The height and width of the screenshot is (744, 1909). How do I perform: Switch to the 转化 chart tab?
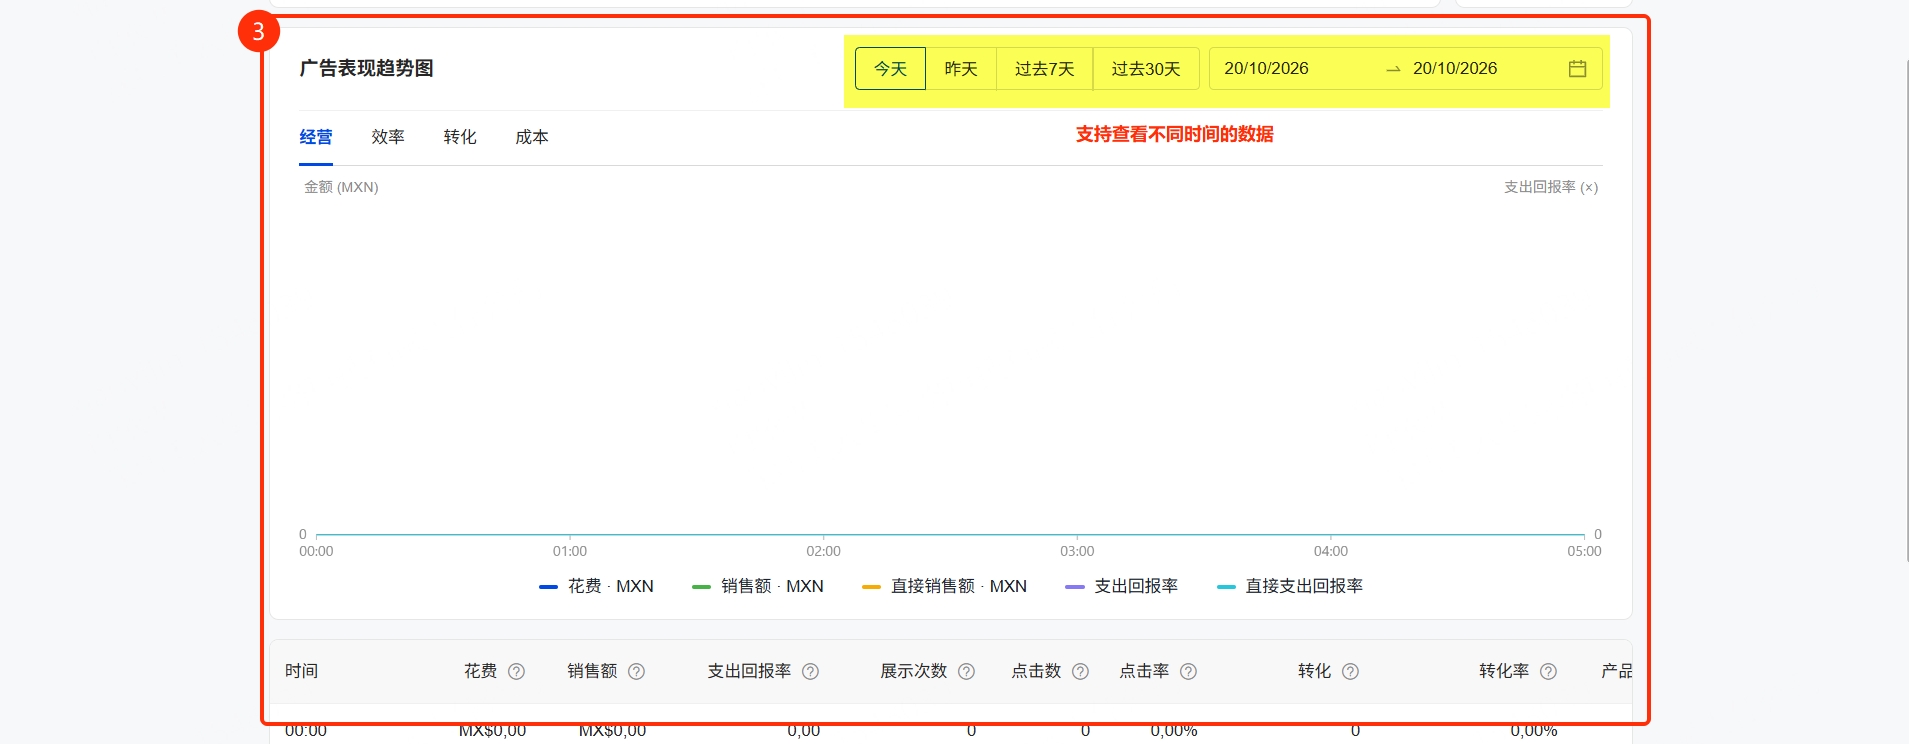tap(460, 137)
